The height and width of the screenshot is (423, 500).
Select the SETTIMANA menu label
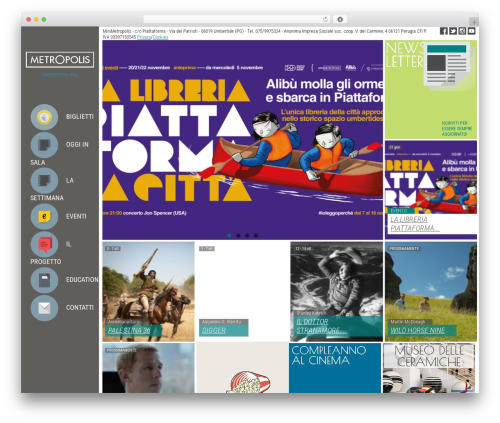[47, 198]
